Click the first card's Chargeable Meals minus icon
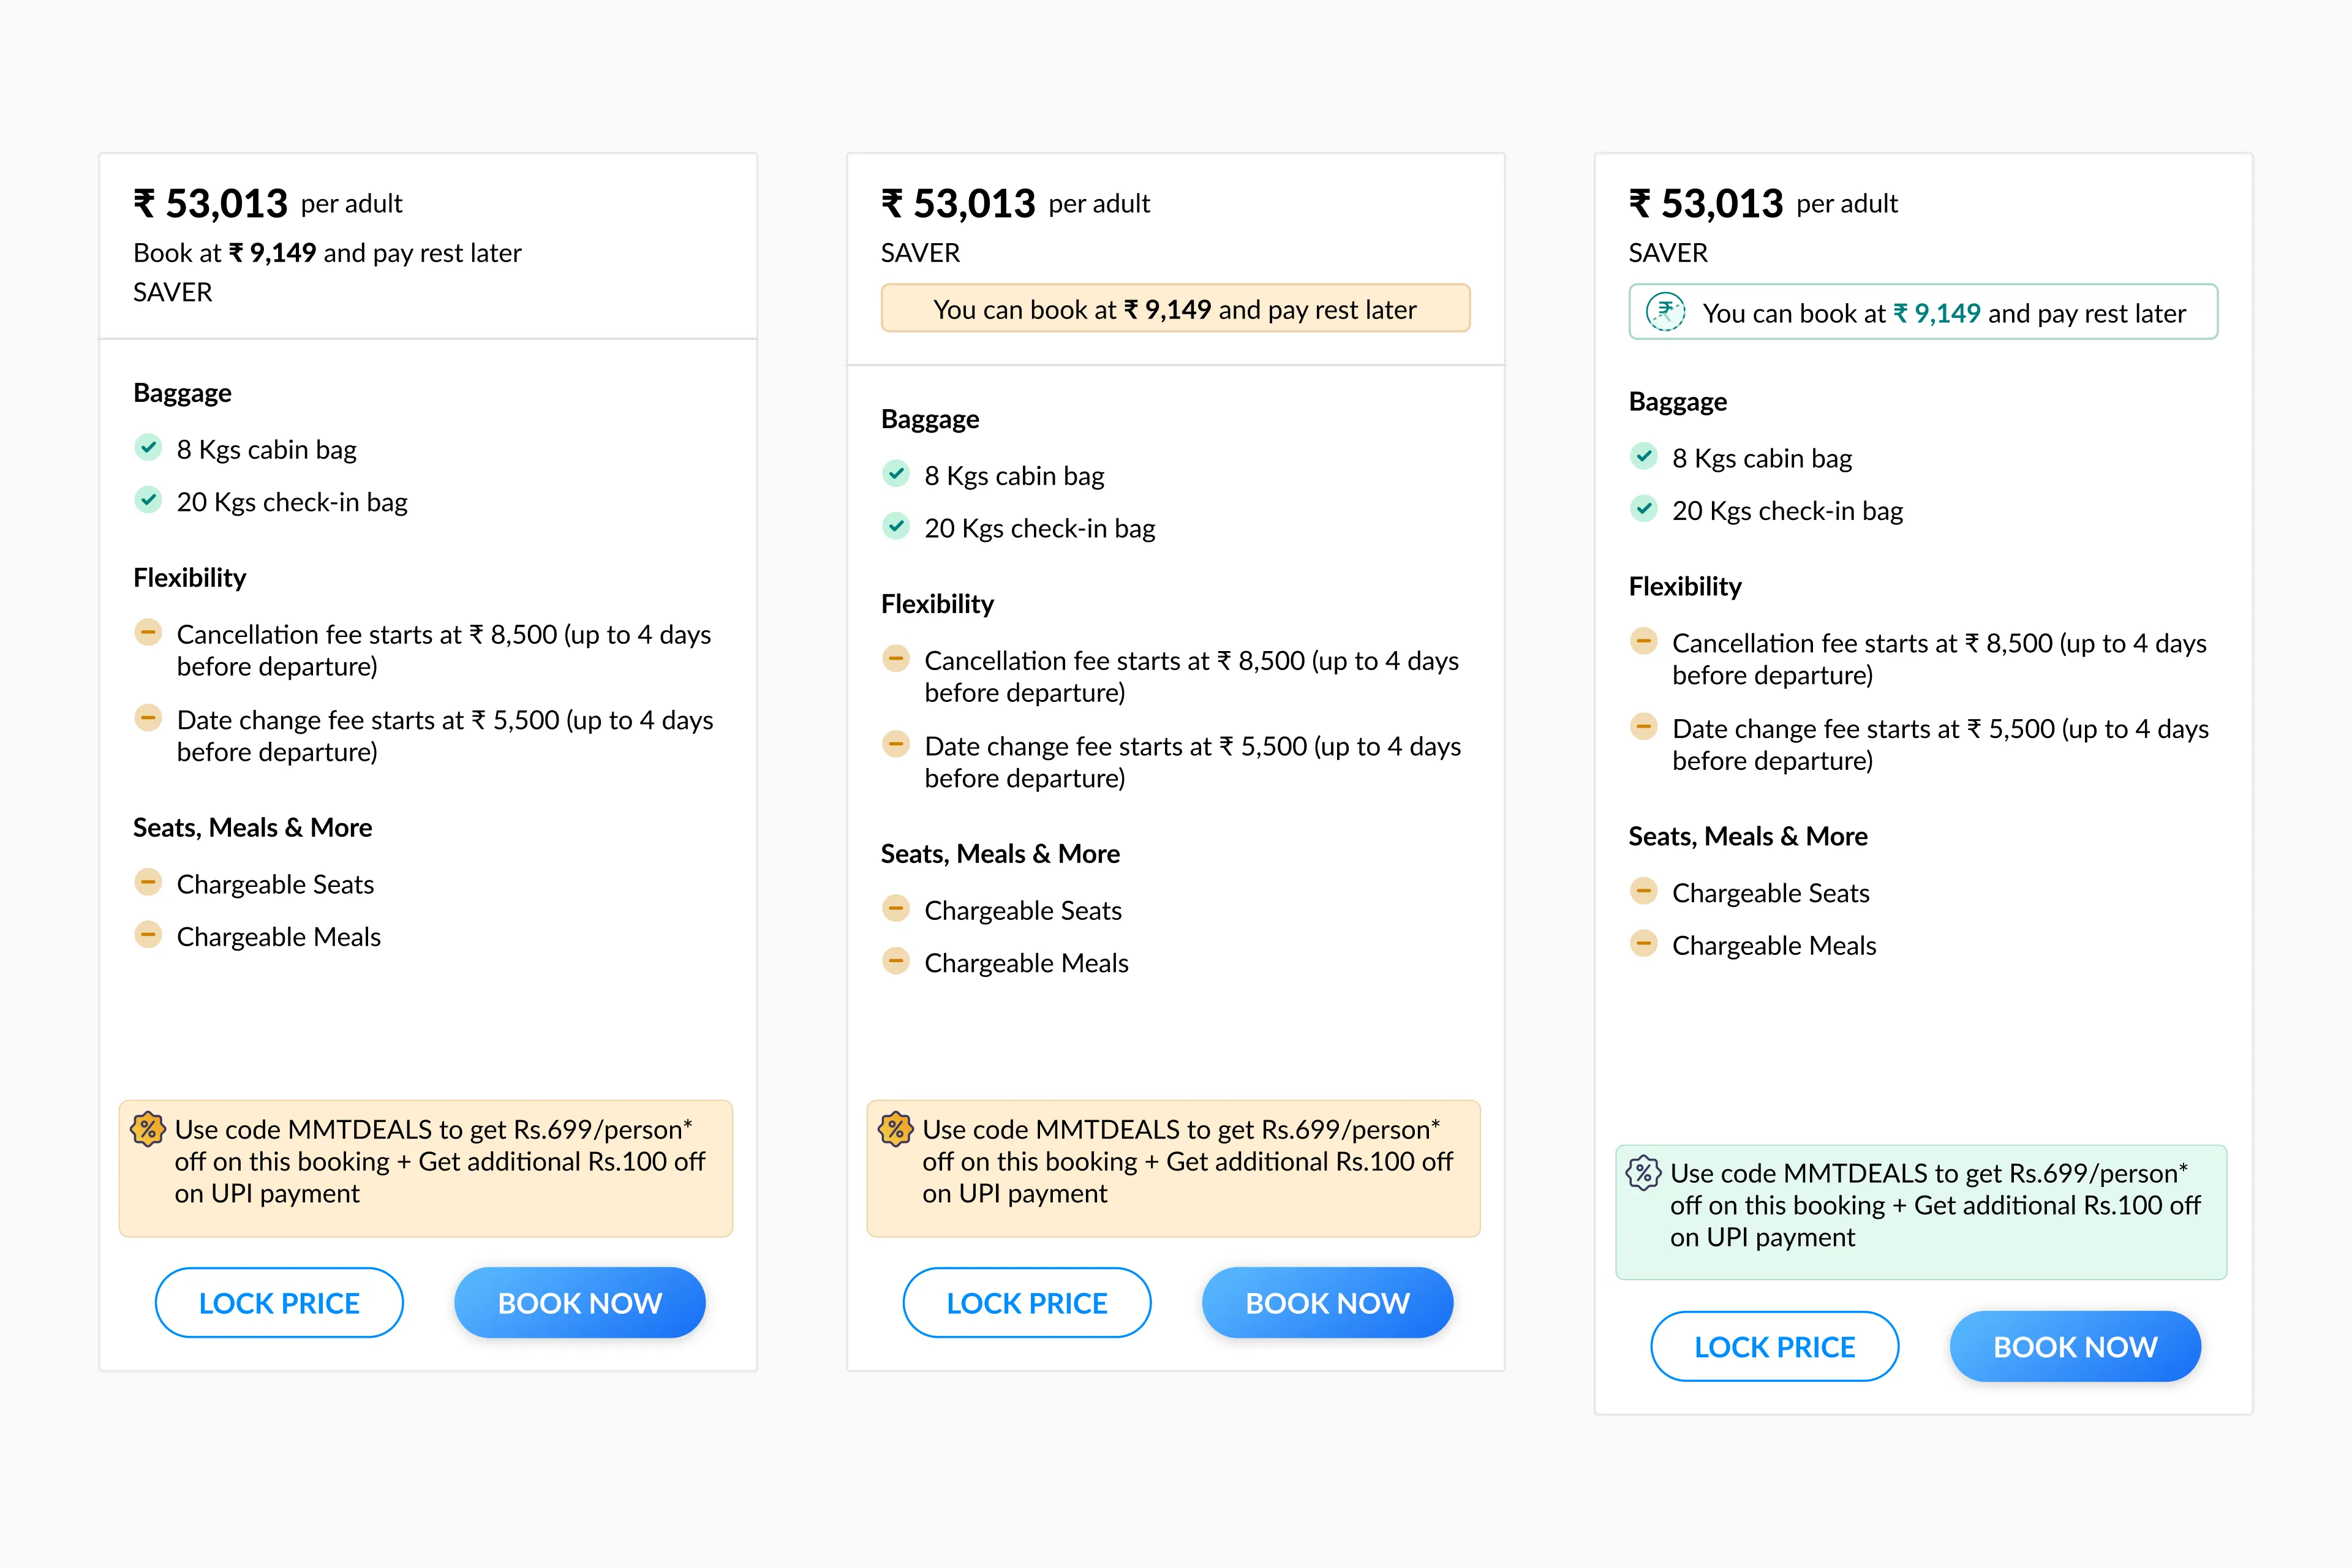2352x1568 pixels. (x=148, y=935)
